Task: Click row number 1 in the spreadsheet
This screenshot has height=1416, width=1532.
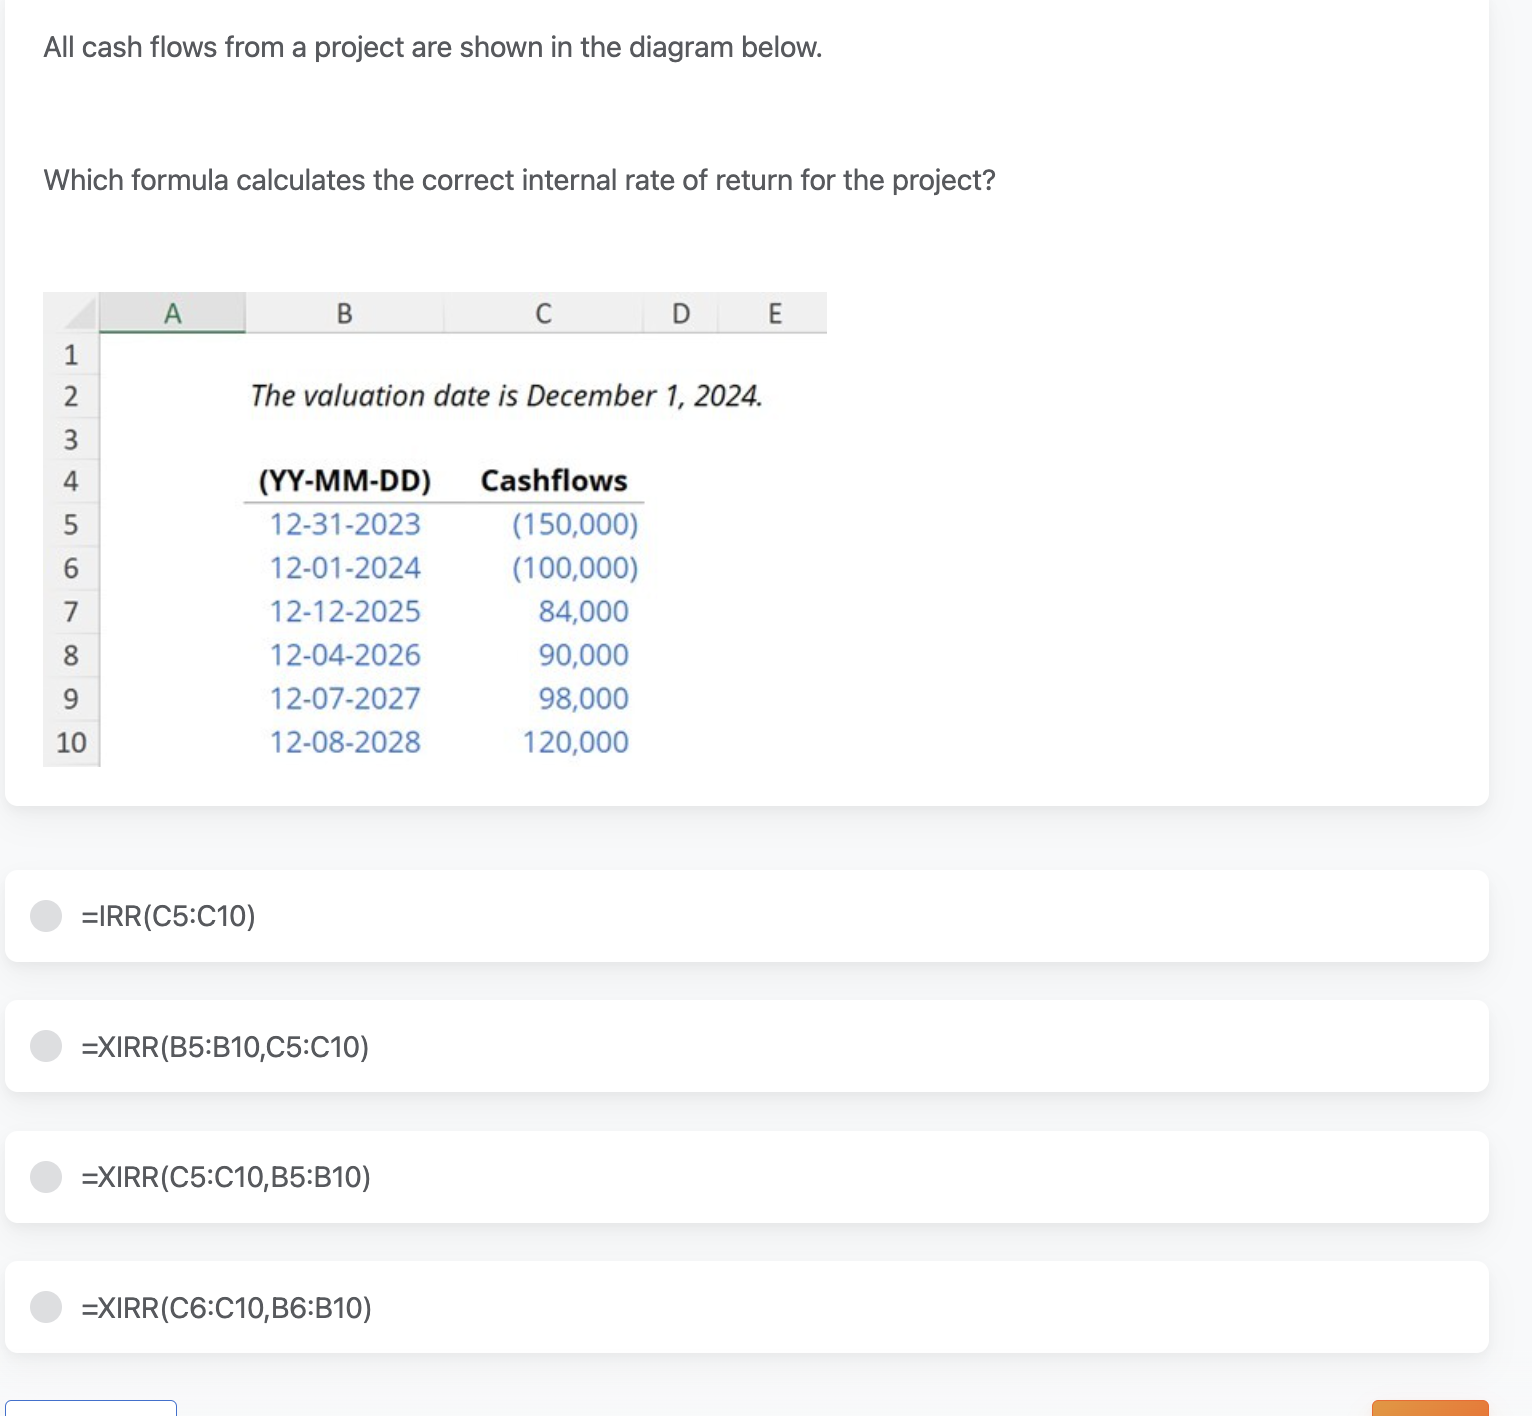Action: click(x=70, y=353)
